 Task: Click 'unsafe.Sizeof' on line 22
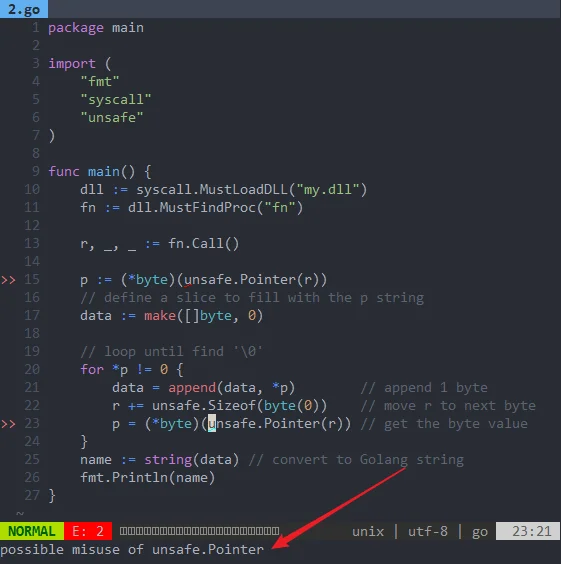[x=204, y=405]
